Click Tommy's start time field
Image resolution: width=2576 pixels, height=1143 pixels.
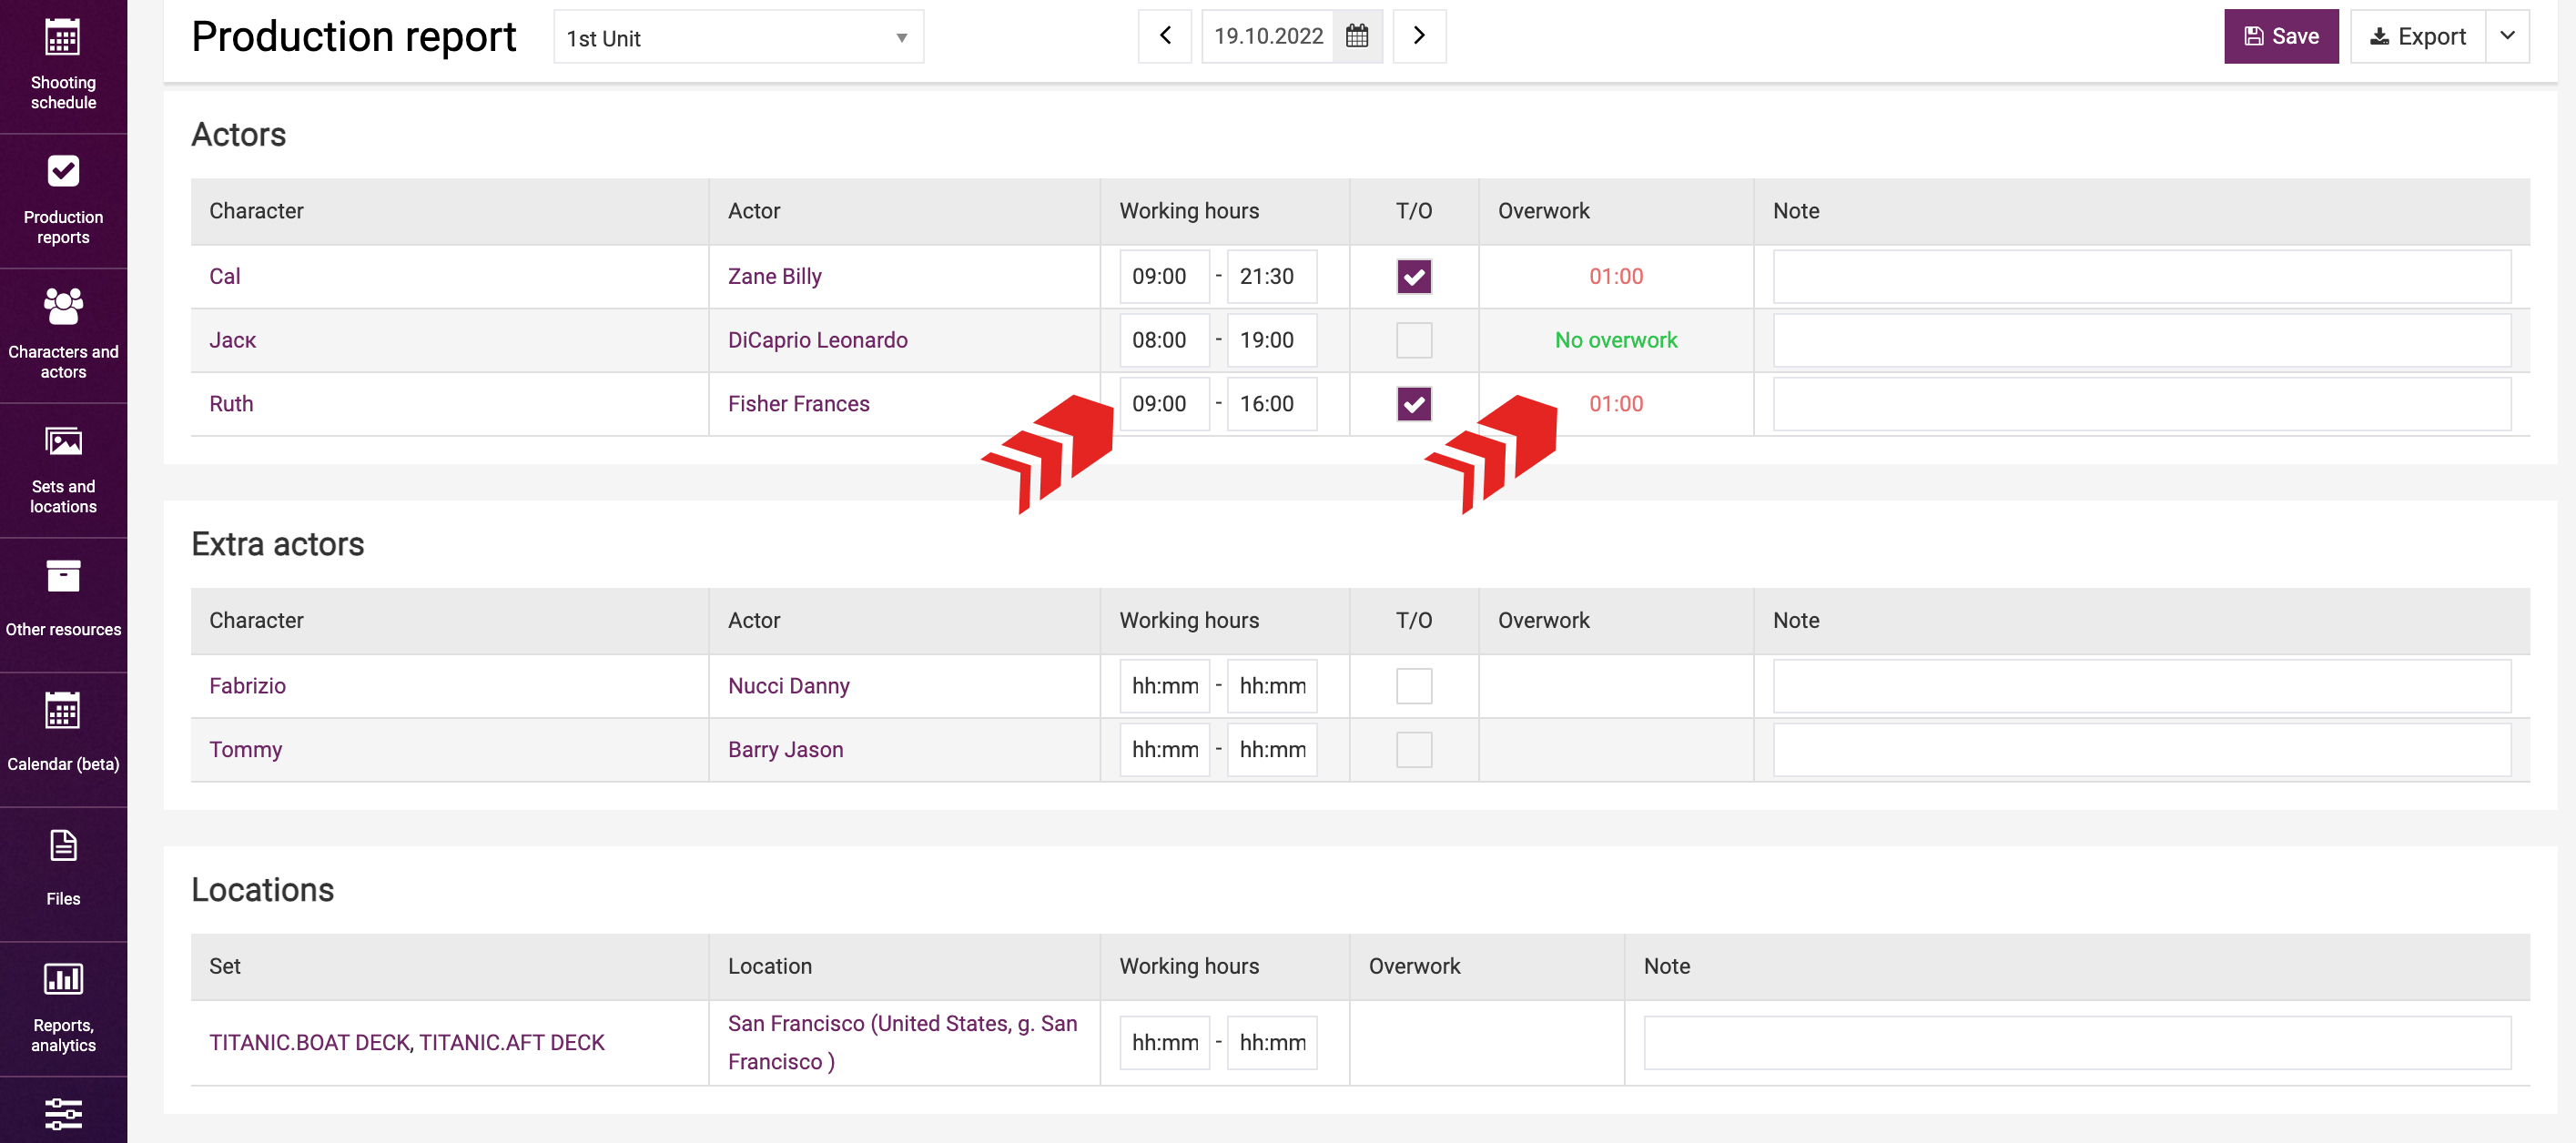click(x=1164, y=750)
